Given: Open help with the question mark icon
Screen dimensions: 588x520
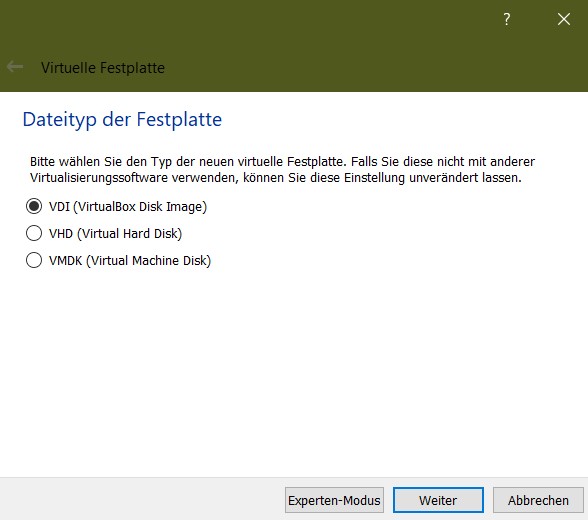Looking at the screenshot, I should click(x=507, y=19).
